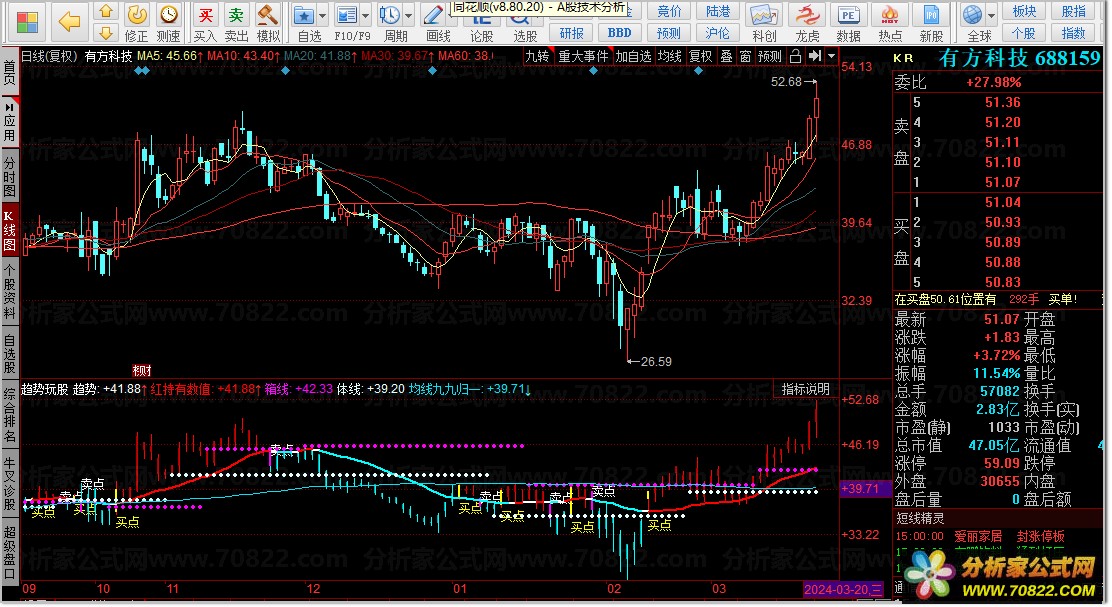Click the 2024-03-20 date marker
The width and height of the screenshot is (1112, 607).
[x=843, y=589]
